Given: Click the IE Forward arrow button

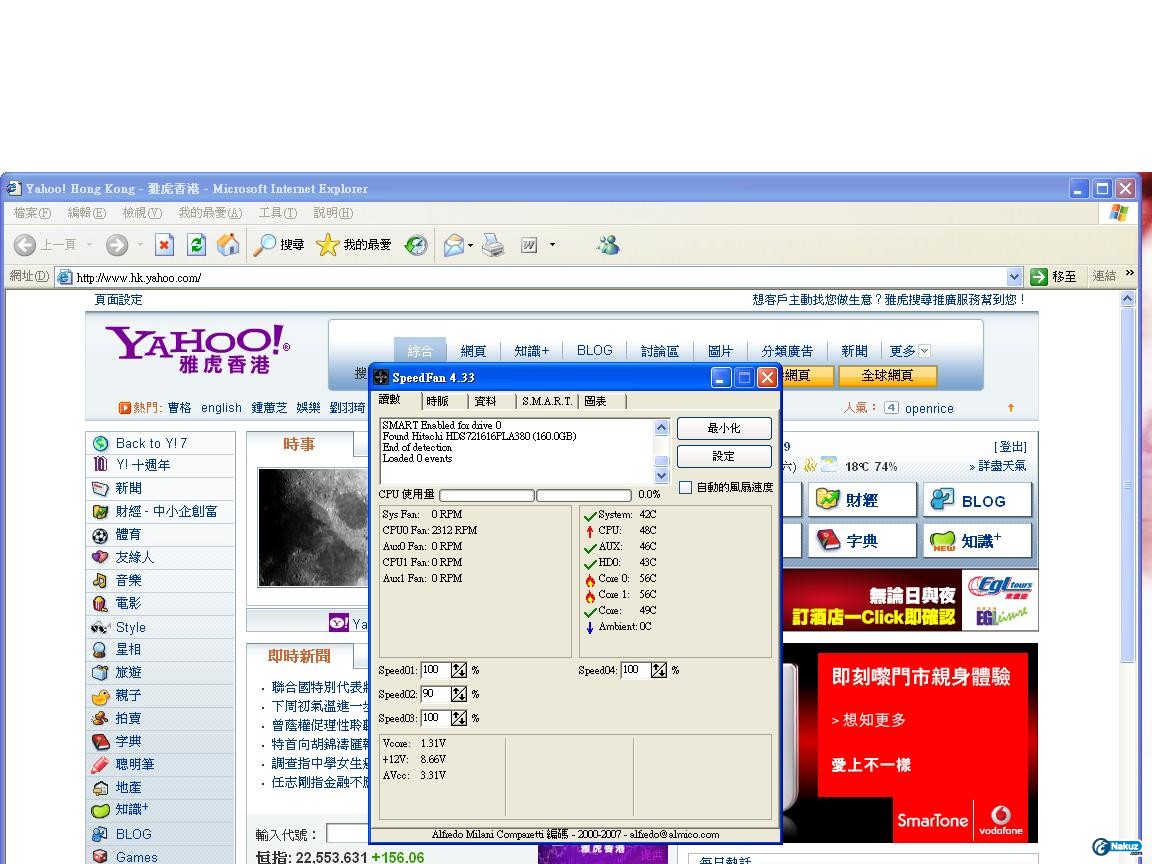Looking at the screenshot, I should click(x=117, y=245).
